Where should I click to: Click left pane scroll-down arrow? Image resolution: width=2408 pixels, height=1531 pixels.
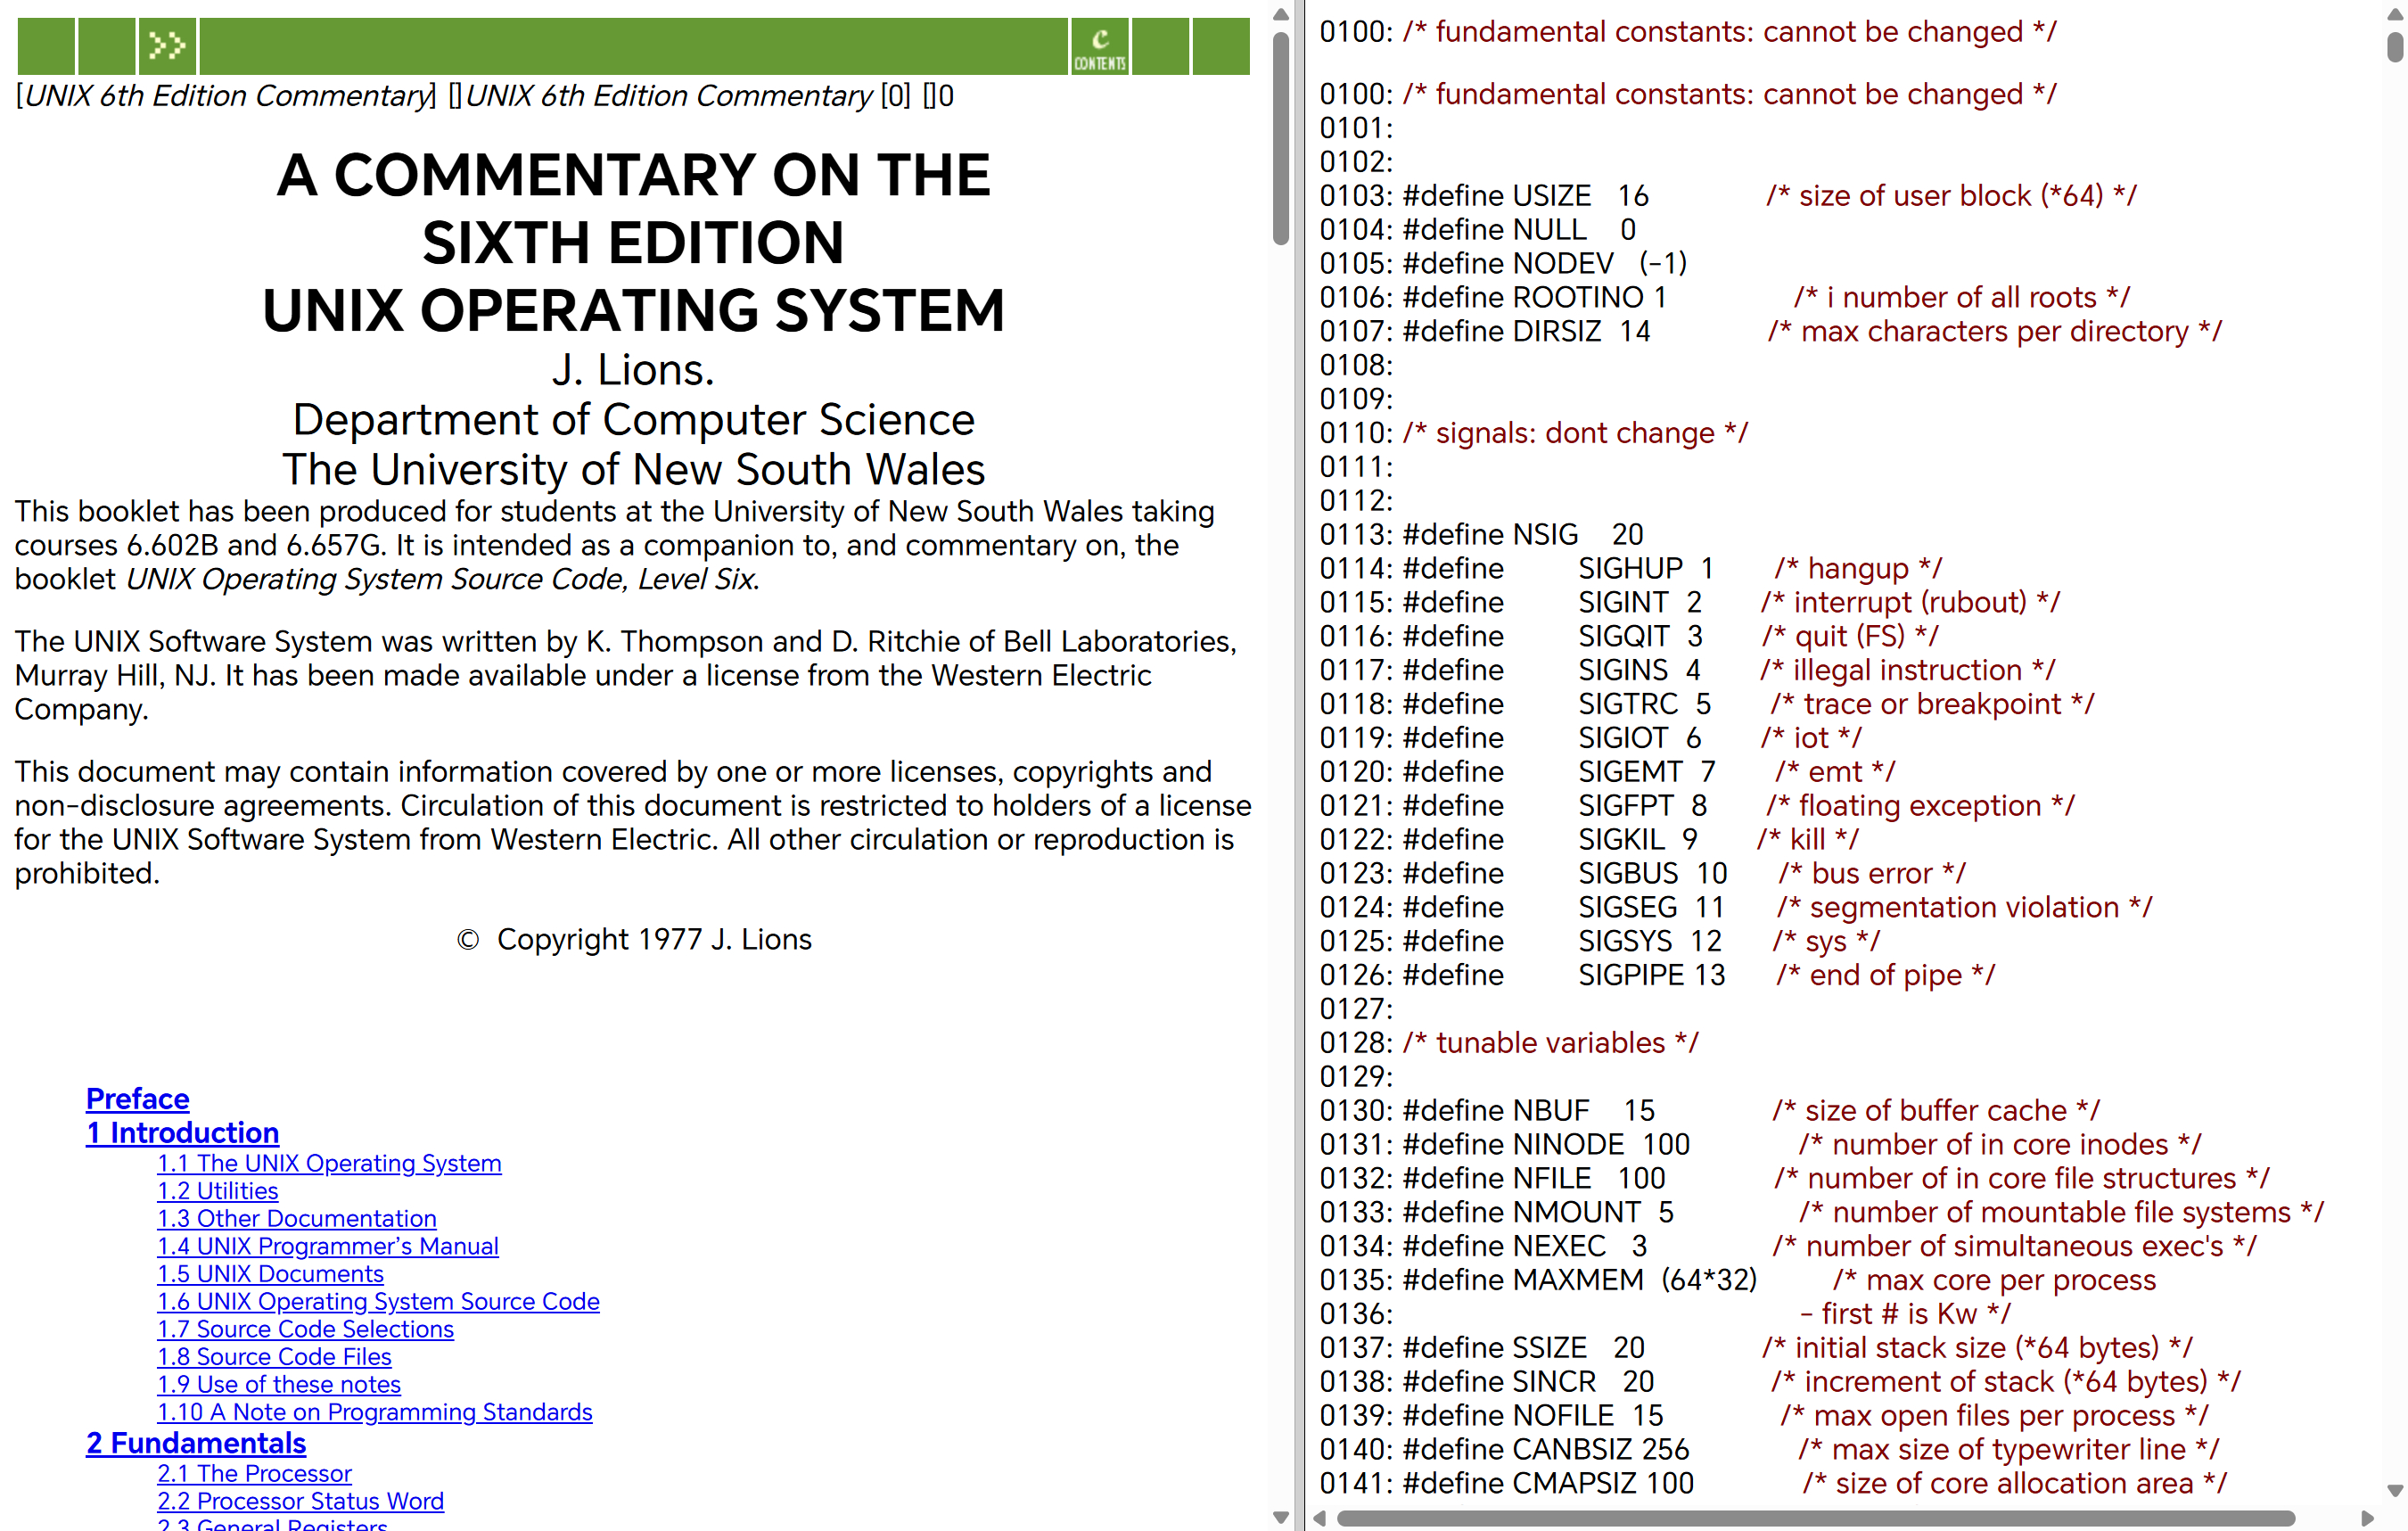pos(1281,1517)
